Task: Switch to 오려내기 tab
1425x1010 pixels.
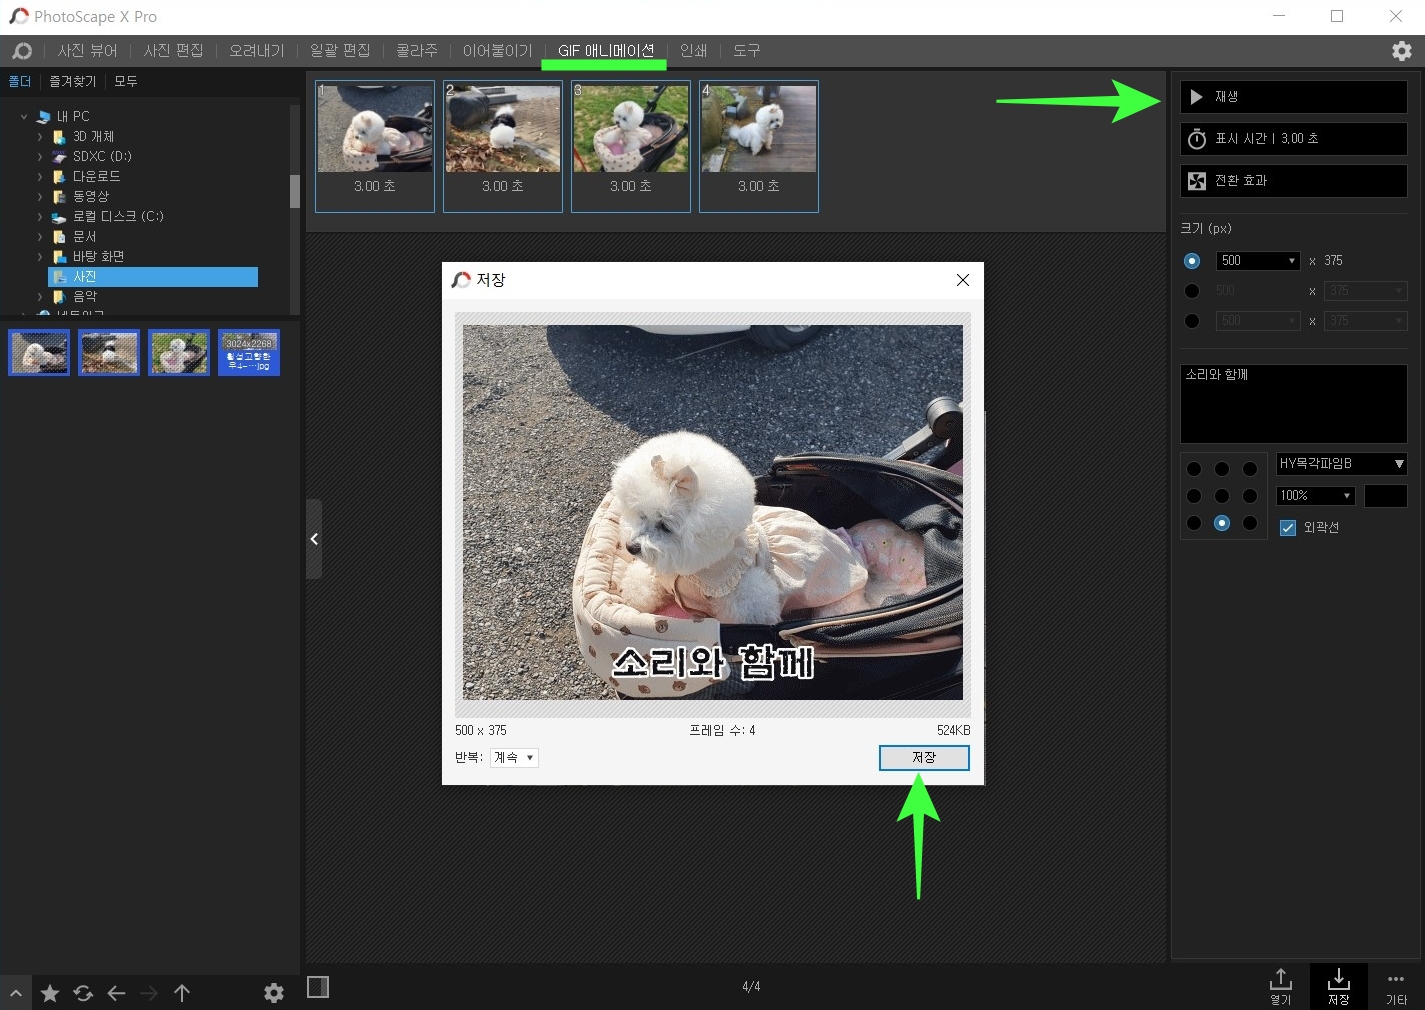Action: (x=257, y=51)
